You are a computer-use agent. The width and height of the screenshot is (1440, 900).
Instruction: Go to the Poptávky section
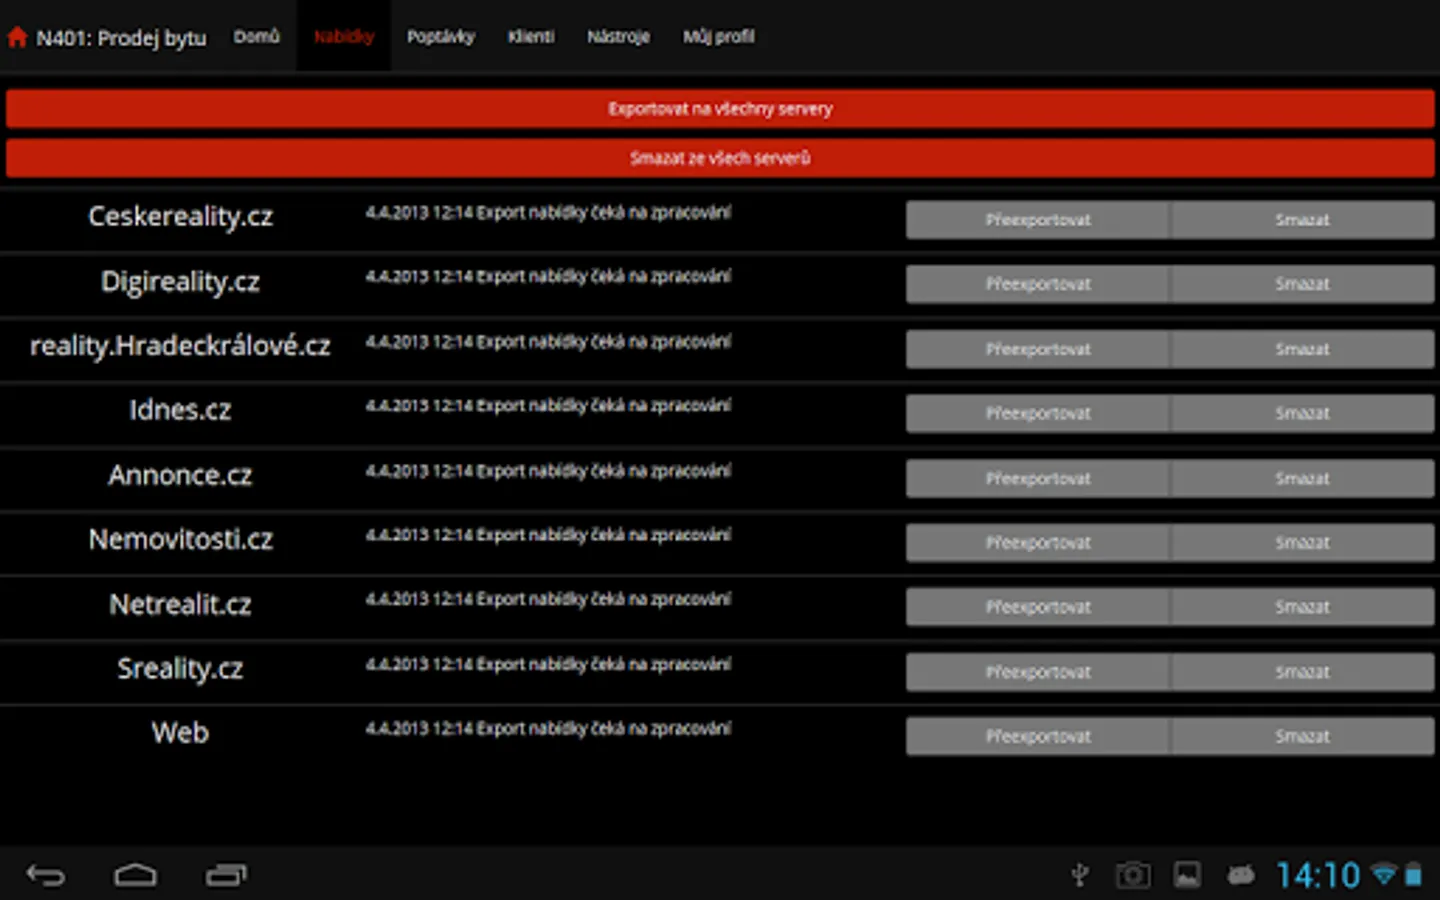point(441,37)
